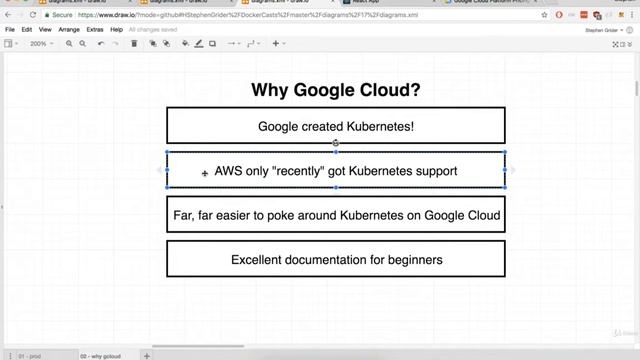This screenshot has width=640, height=360.
Task: Open Chrome's three-dot menu
Action: pos(632,15)
